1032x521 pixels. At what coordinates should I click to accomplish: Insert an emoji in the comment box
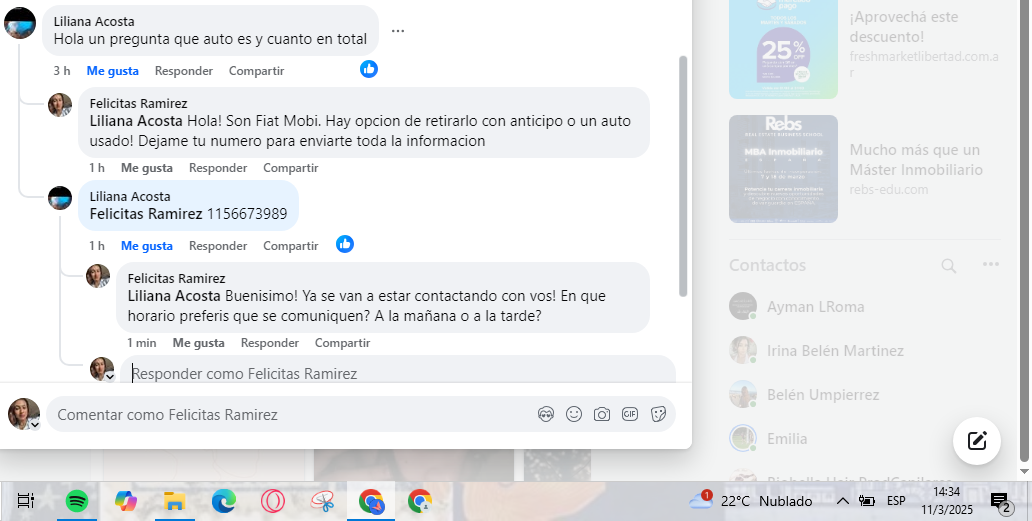(x=574, y=414)
